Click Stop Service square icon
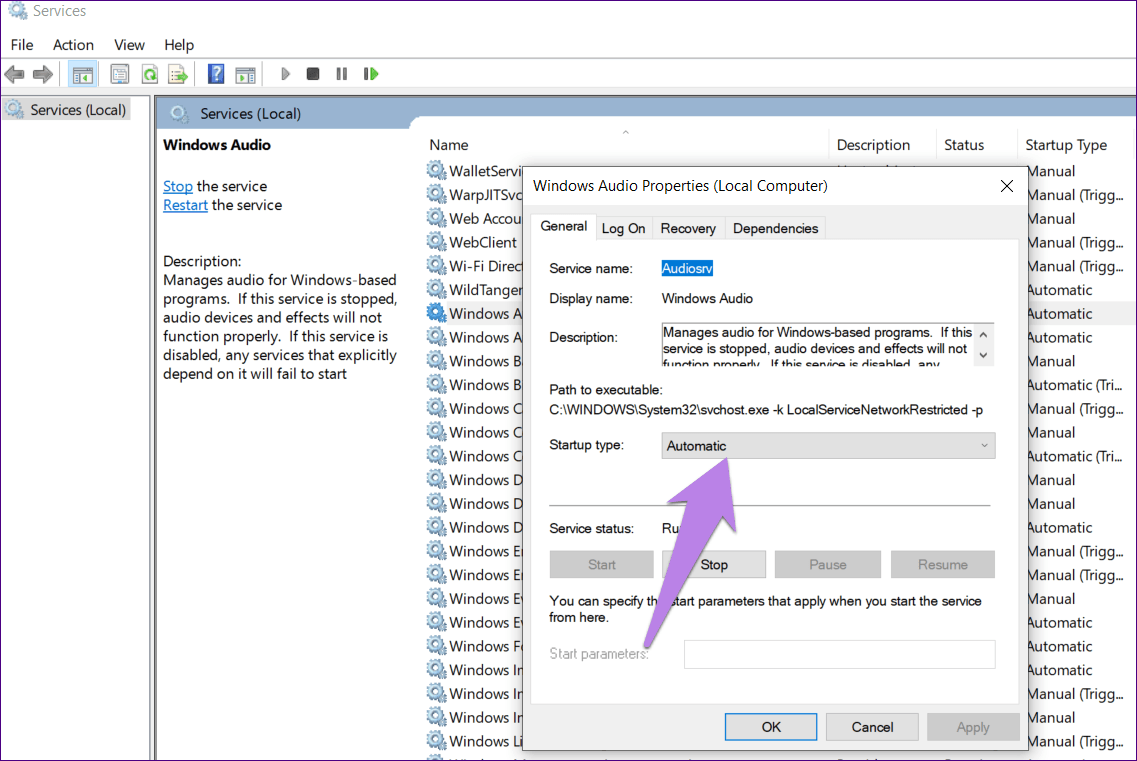The height and width of the screenshot is (761, 1137). pos(313,74)
